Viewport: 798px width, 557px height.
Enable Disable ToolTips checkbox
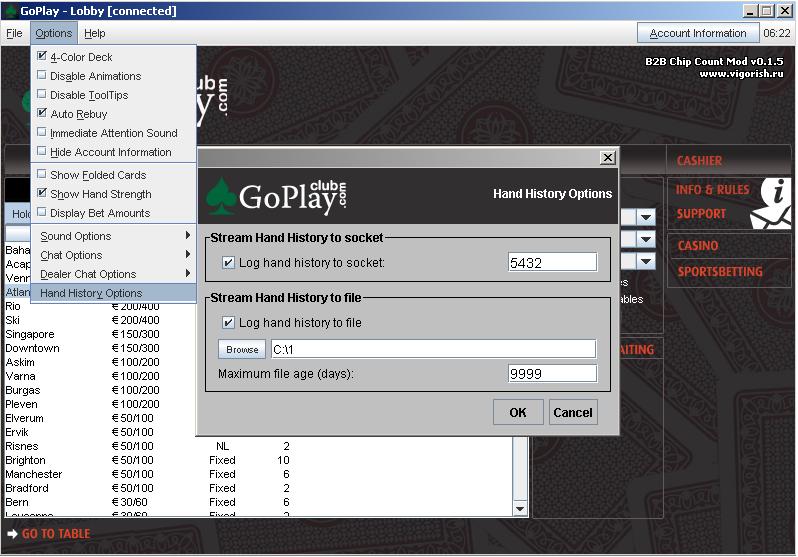(42, 94)
